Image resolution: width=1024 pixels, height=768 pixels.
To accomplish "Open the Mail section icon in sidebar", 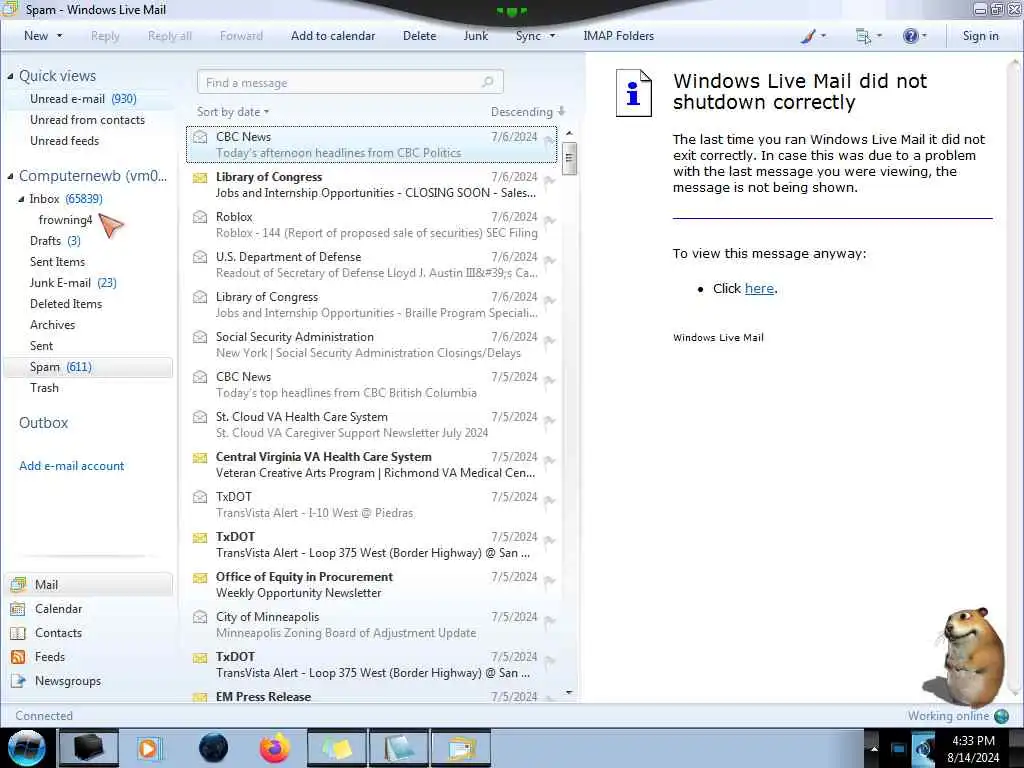I will point(18,584).
